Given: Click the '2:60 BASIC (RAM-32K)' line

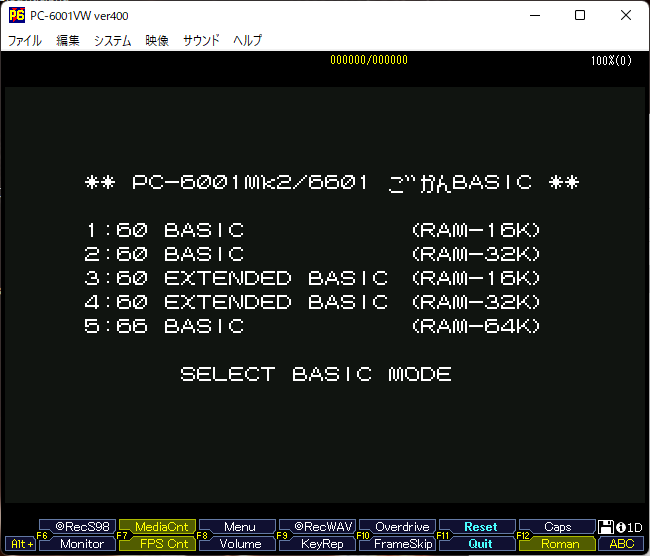Looking at the screenshot, I should pos(312,254).
